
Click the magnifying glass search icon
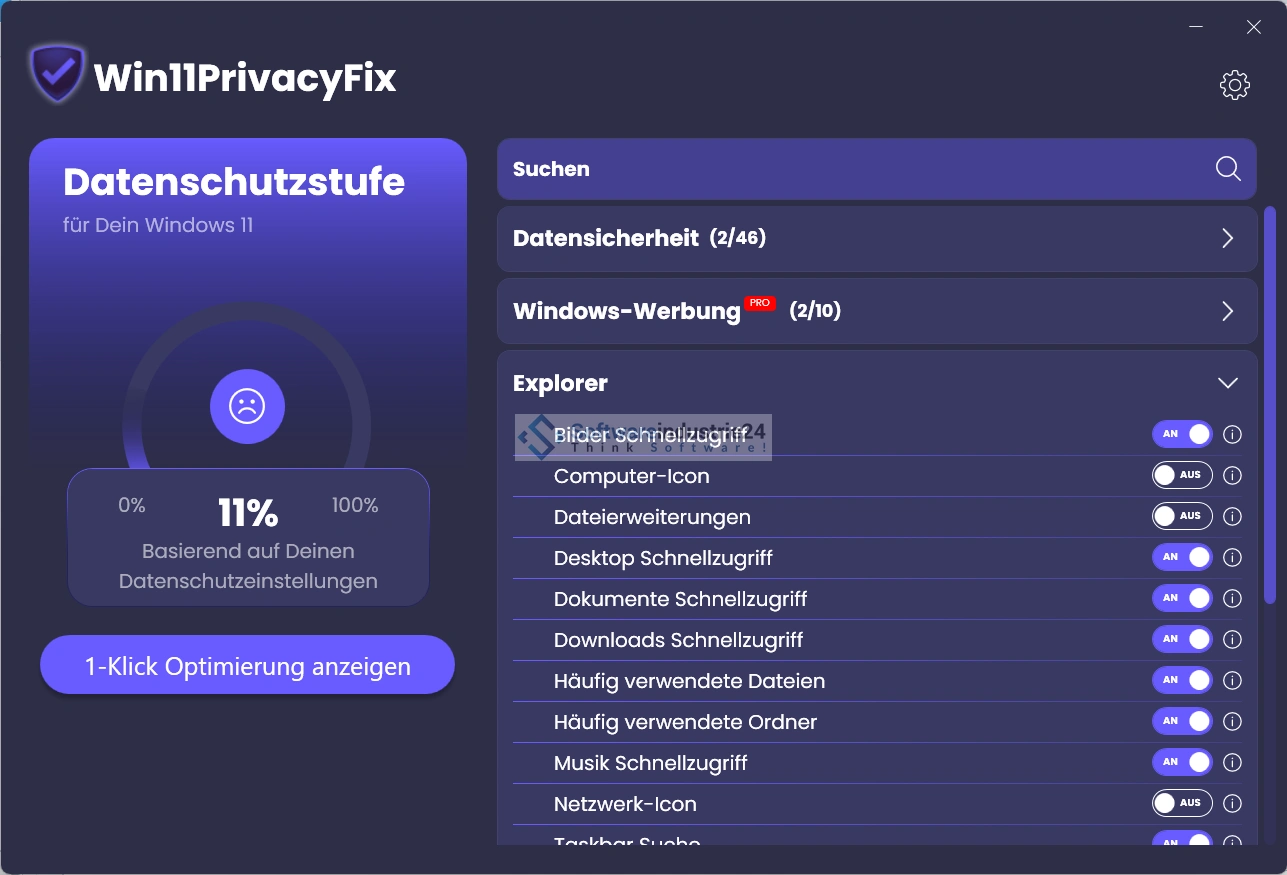point(1228,169)
